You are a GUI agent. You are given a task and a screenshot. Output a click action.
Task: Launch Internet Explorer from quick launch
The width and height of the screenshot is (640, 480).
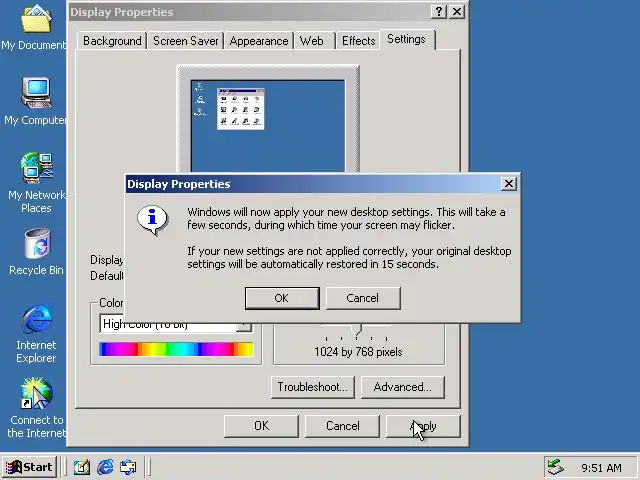click(x=105, y=467)
